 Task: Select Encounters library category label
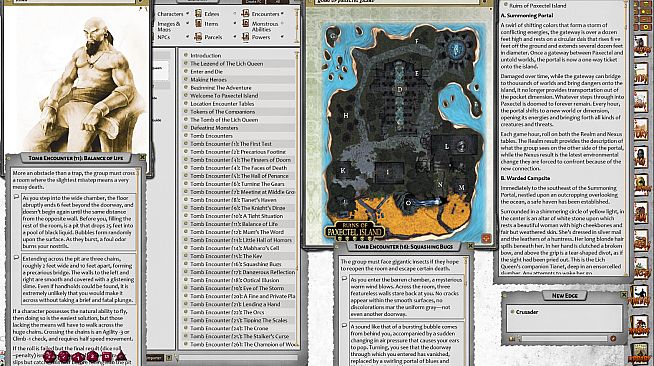[265, 14]
